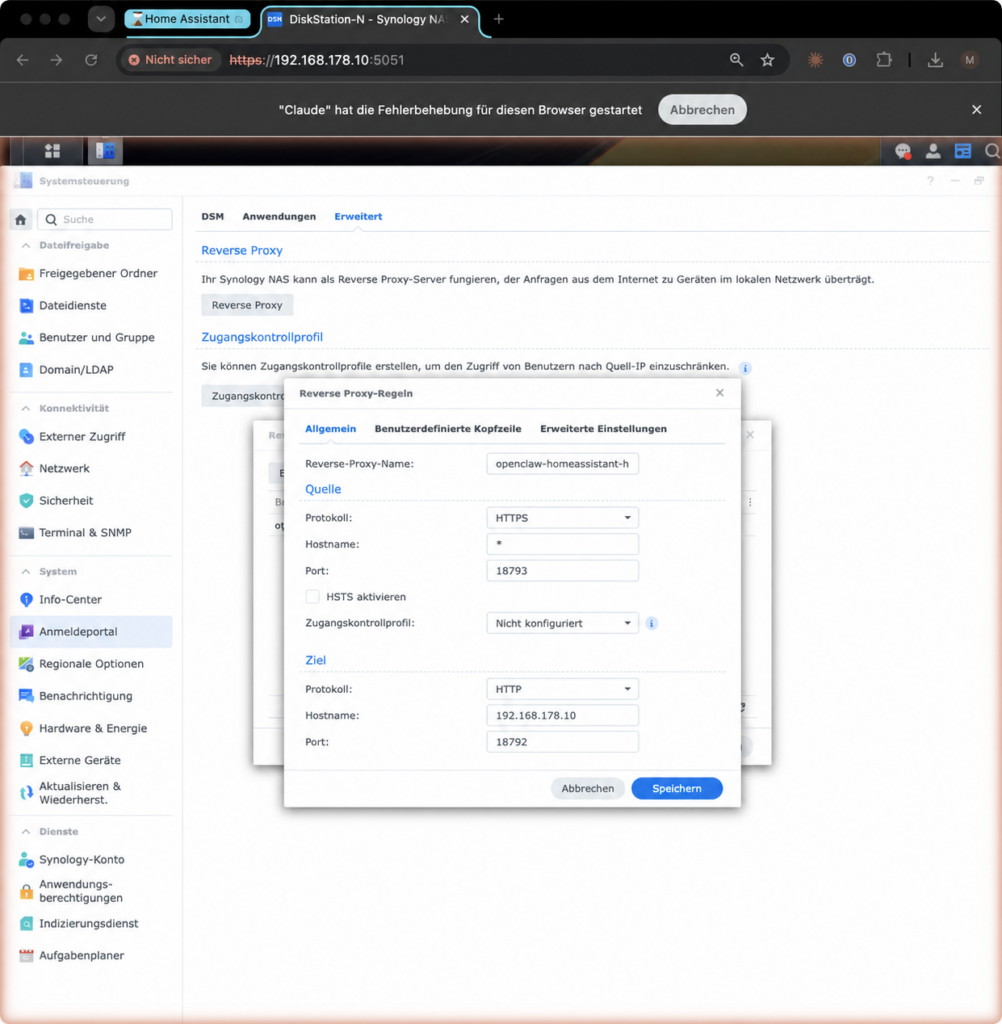1002x1024 pixels.
Task: Reload the browser page
Action: point(91,60)
